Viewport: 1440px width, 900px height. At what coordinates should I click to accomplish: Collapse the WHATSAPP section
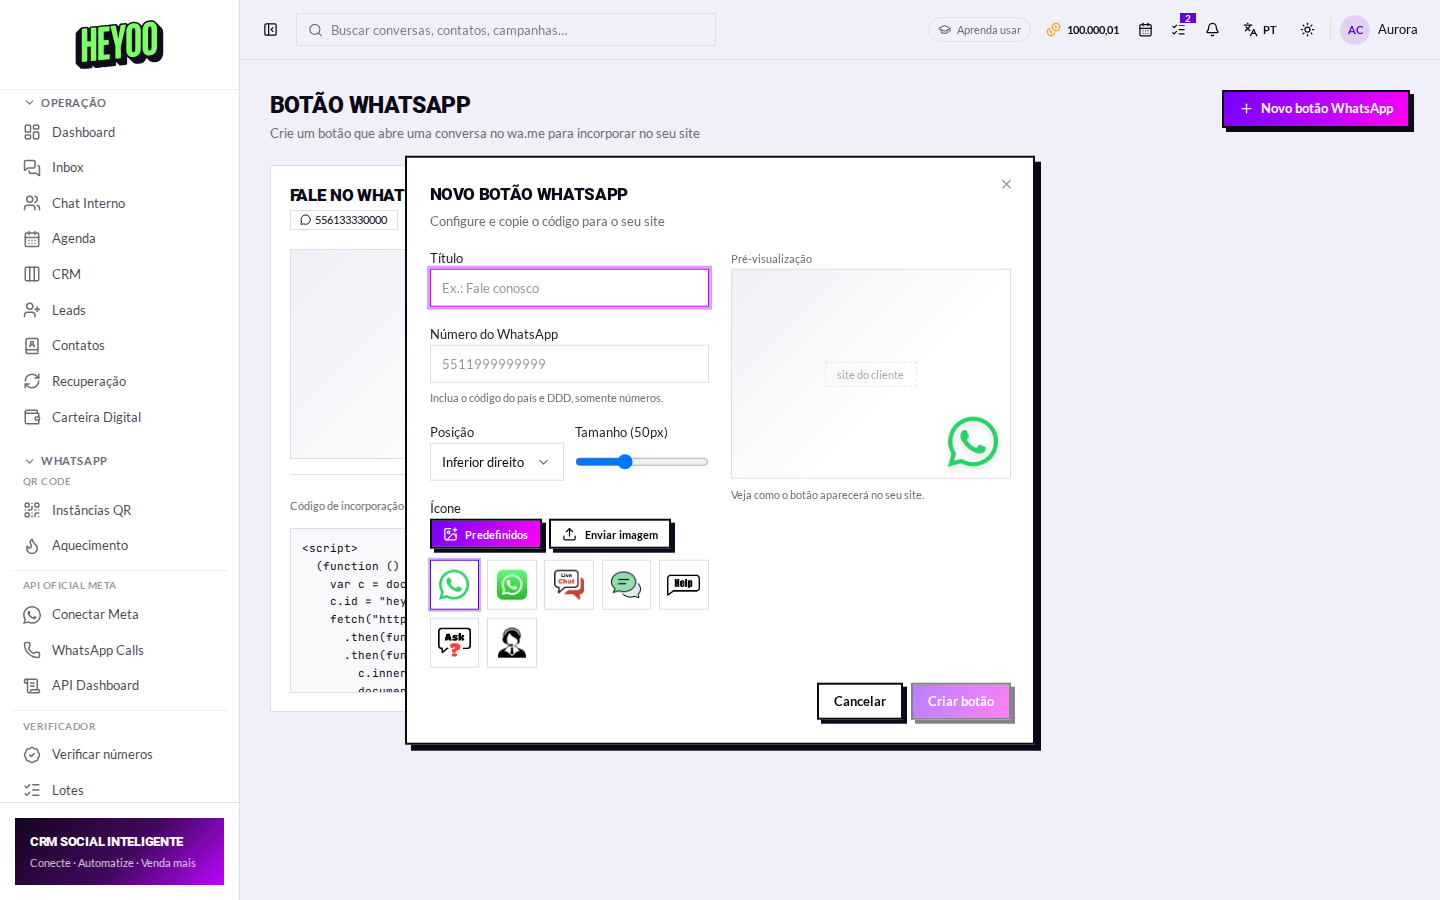tap(66, 461)
